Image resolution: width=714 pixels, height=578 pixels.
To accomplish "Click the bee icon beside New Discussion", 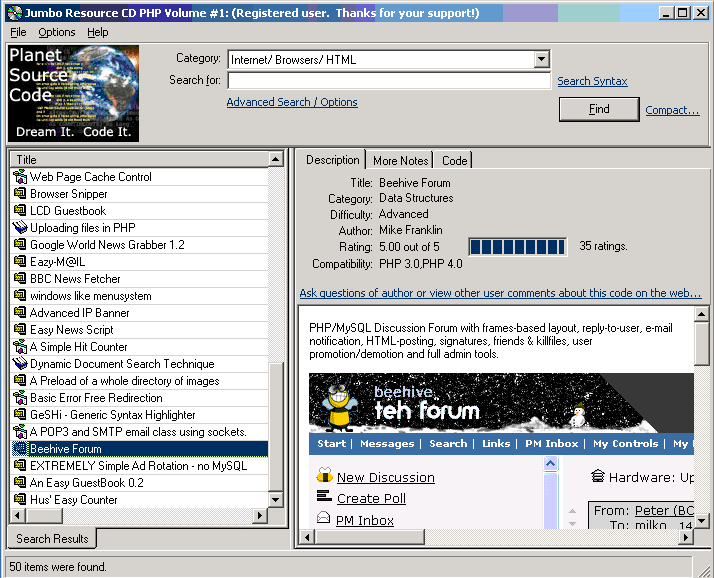I will tap(324, 476).
